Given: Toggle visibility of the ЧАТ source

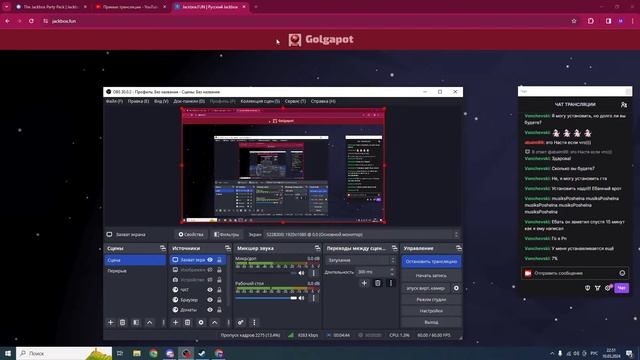Looking at the screenshot, I should (210, 290).
